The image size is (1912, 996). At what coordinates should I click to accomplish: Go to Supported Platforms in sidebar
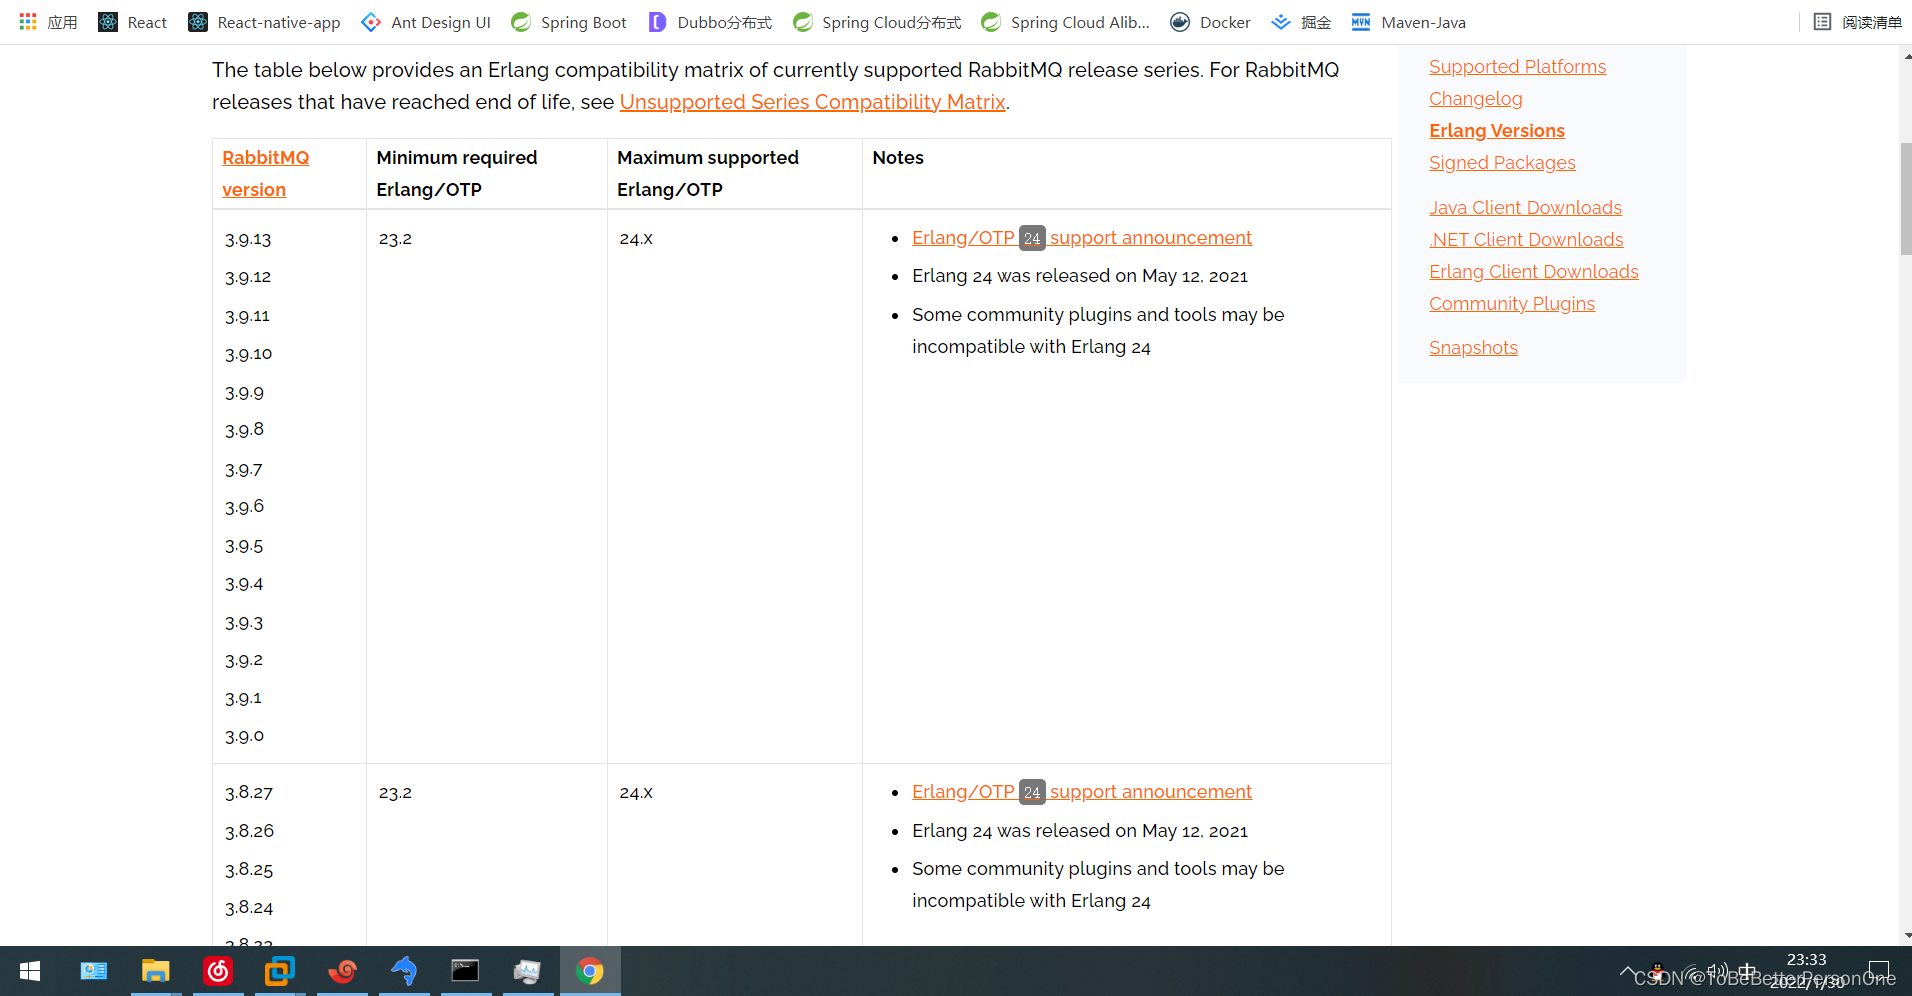coord(1517,67)
